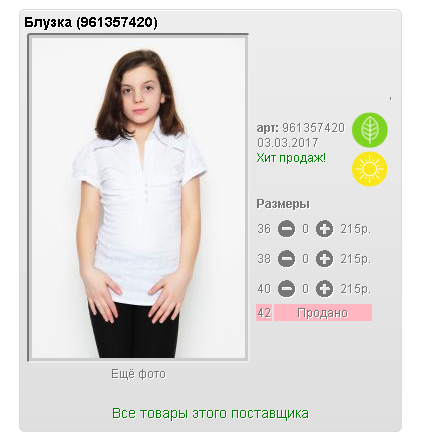
Task: Click the size 42 label
Action: click(264, 313)
